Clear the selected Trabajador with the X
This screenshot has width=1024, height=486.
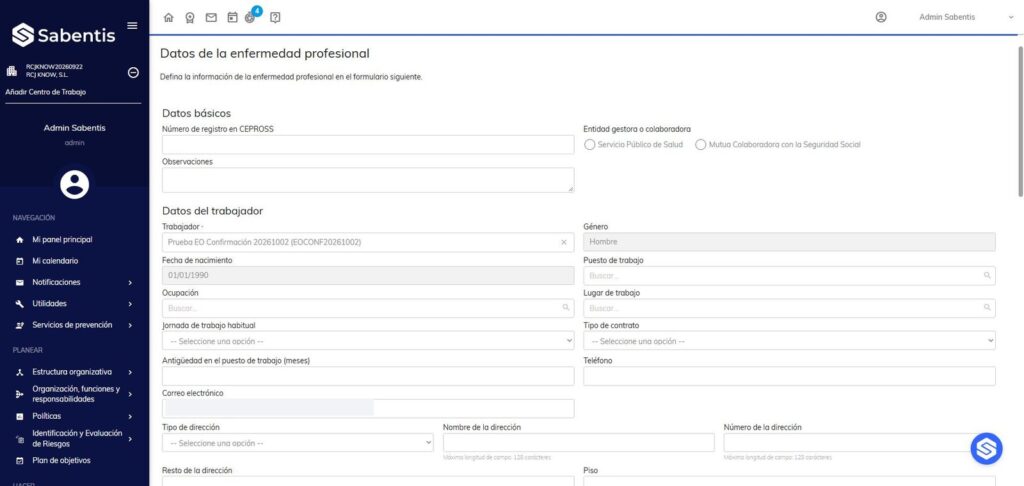coord(564,242)
